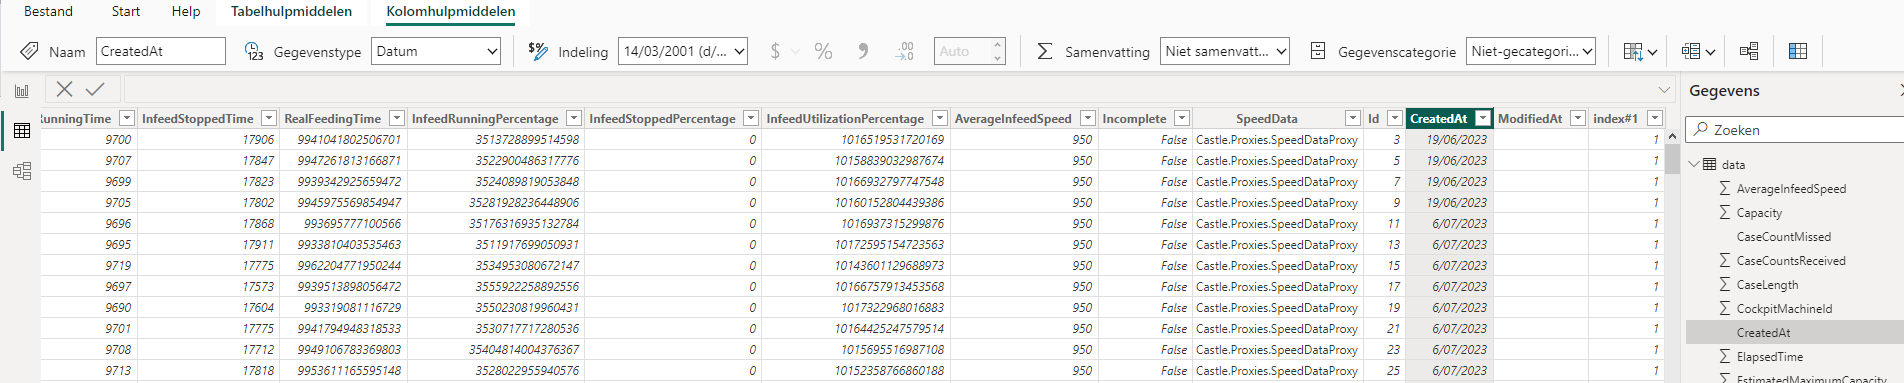Open the Data groups button
Image resolution: width=1904 pixels, height=383 pixels.
(x=1698, y=51)
